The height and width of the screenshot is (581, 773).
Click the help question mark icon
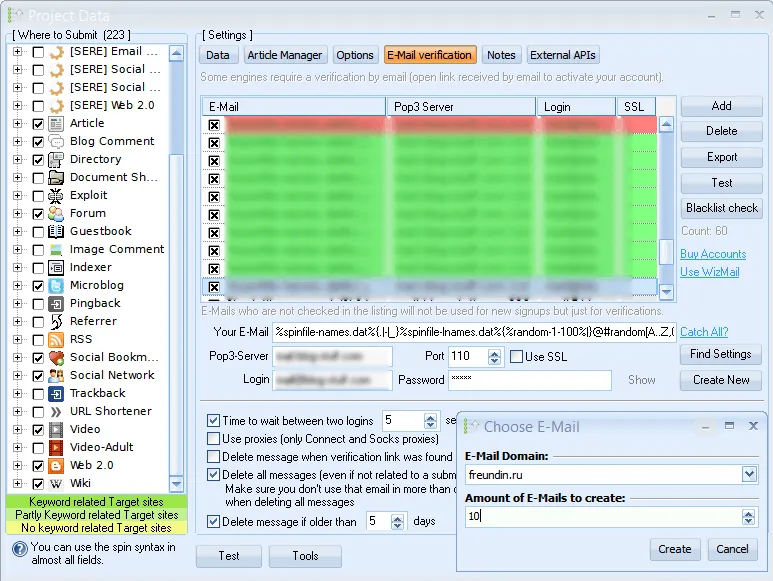pos(19,548)
